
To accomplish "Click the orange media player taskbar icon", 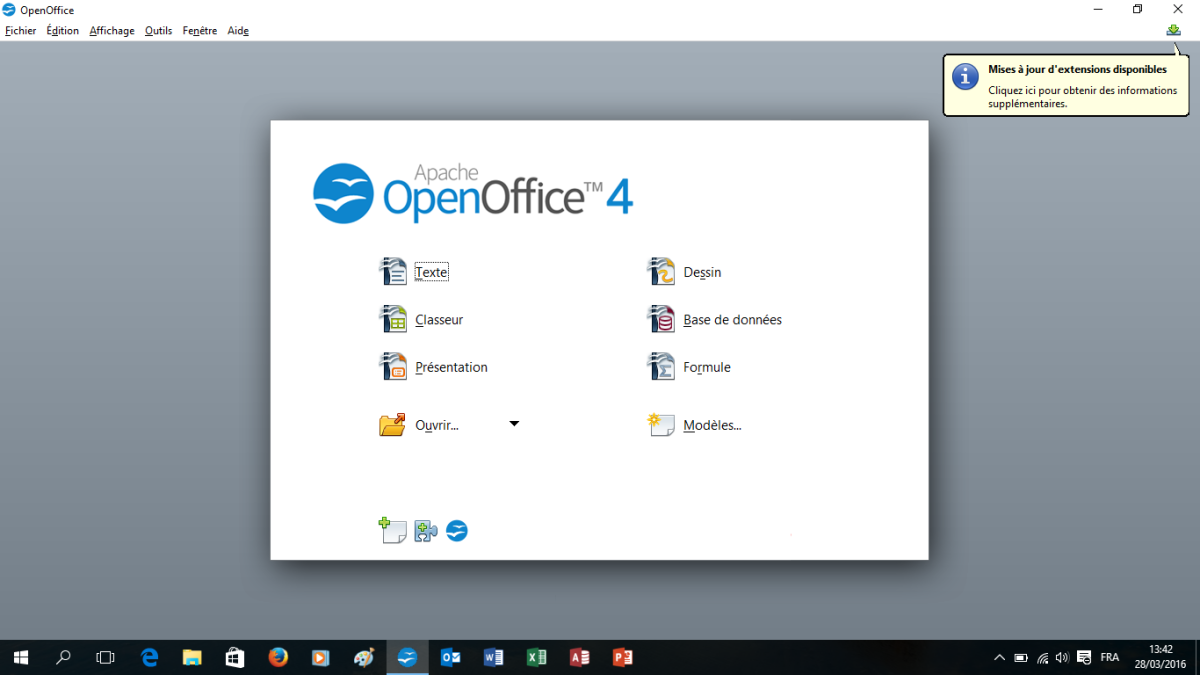I will pos(321,657).
